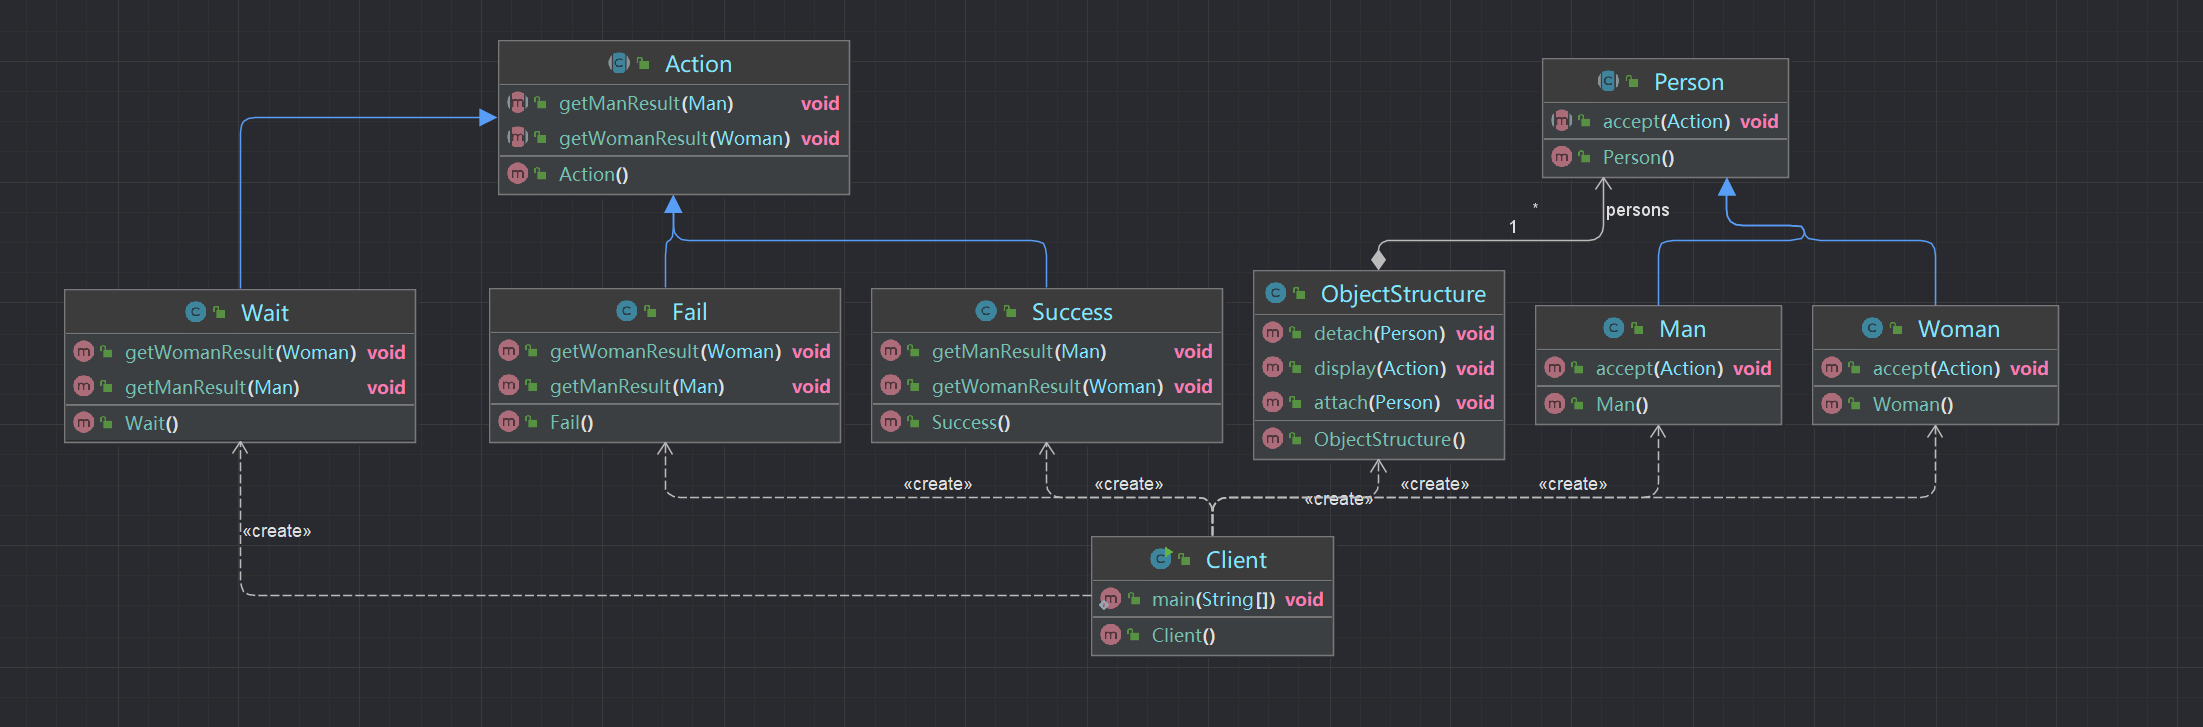Select display(Action) method in ObjectStructure
2203x727 pixels.
click(1379, 368)
